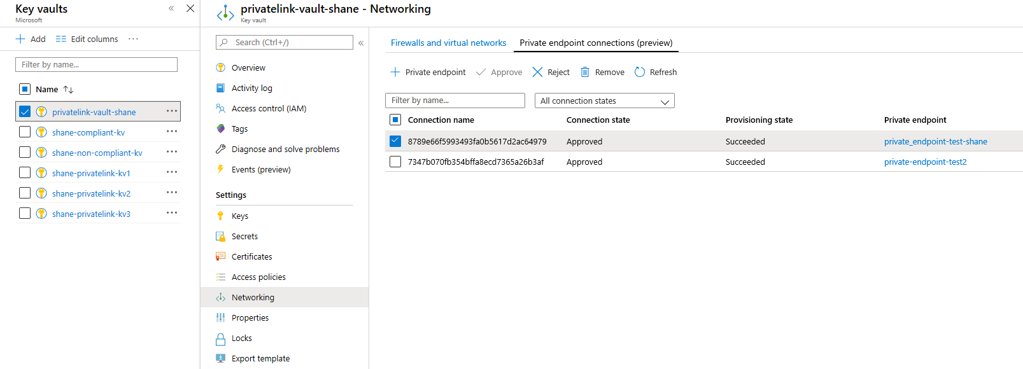Screen dimensions: 1023x369
Task: Open context menu ellipsis for shane-non-compliant-kv
Action: click(x=172, y=152)
